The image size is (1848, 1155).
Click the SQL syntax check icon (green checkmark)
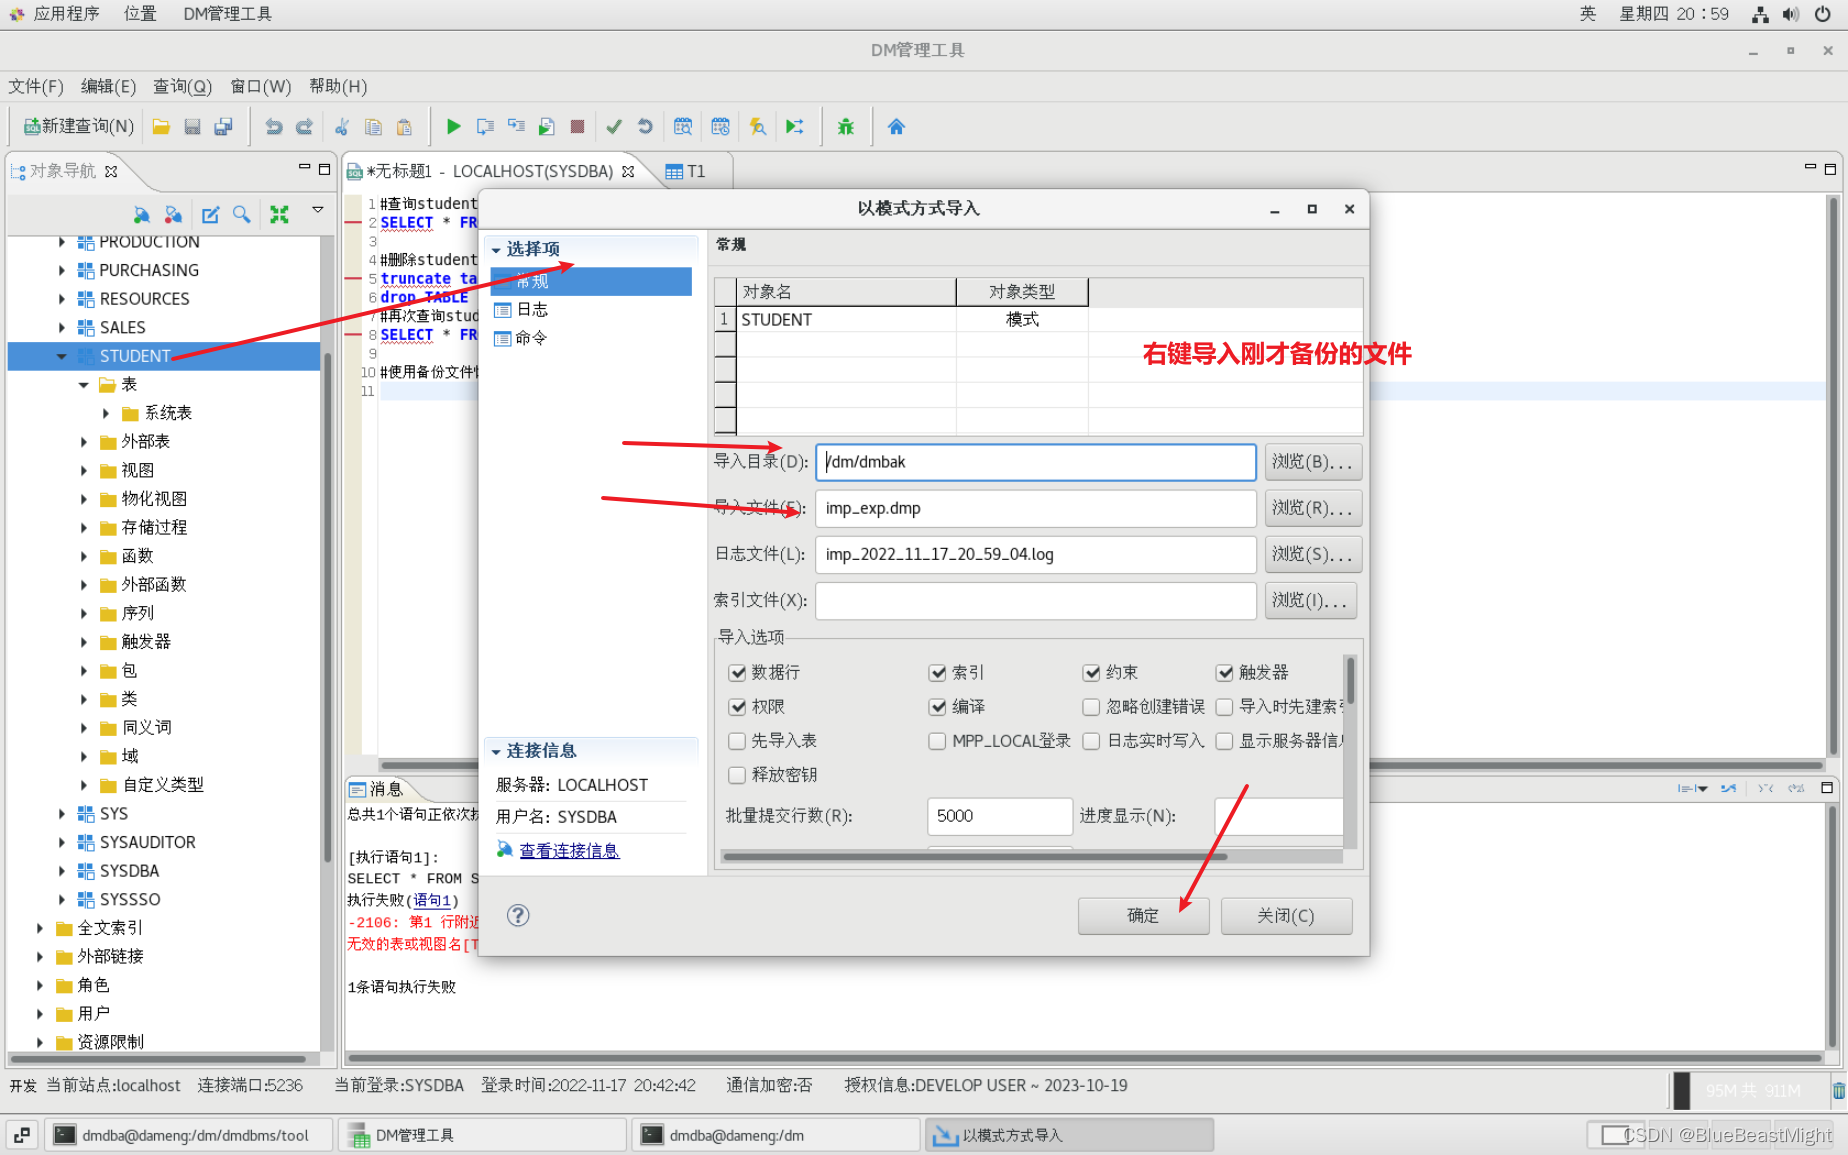(614, 126)
